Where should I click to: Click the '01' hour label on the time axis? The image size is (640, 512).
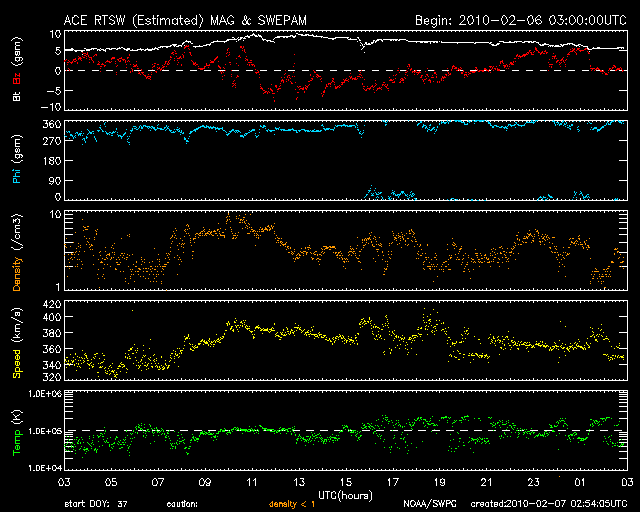tap(580, 482)
